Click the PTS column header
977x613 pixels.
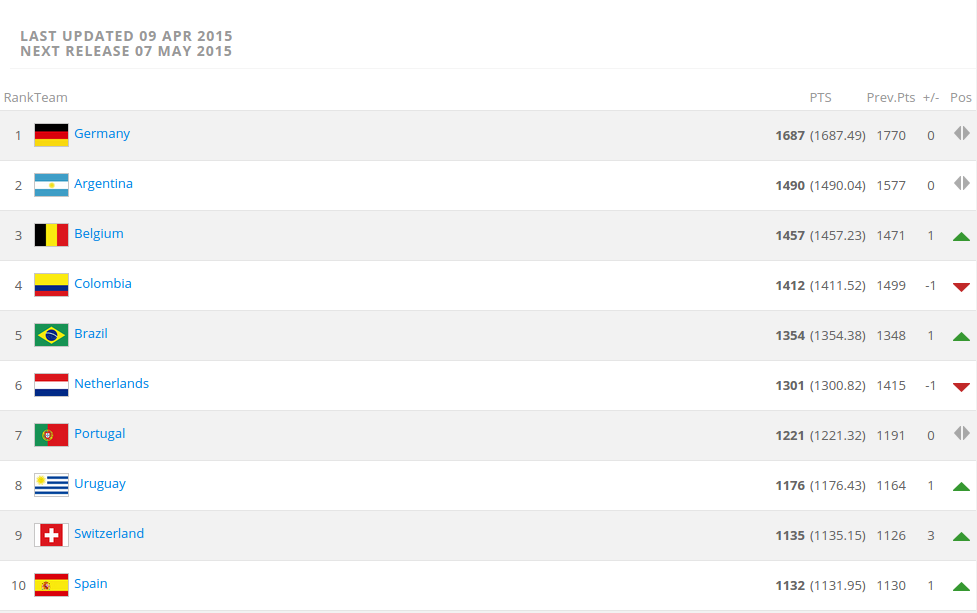click(820, 98)
